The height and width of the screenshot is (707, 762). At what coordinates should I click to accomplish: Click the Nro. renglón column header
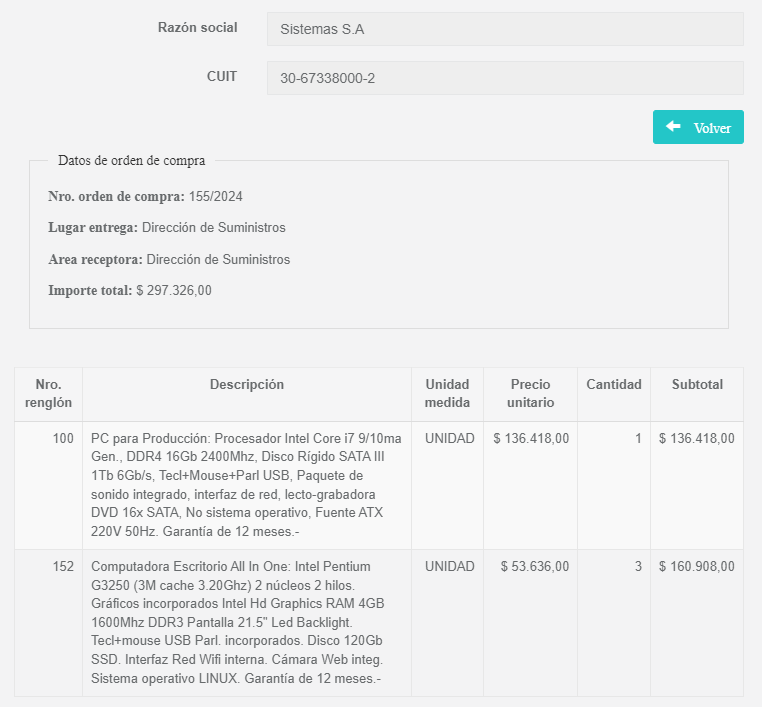point(48,394)
